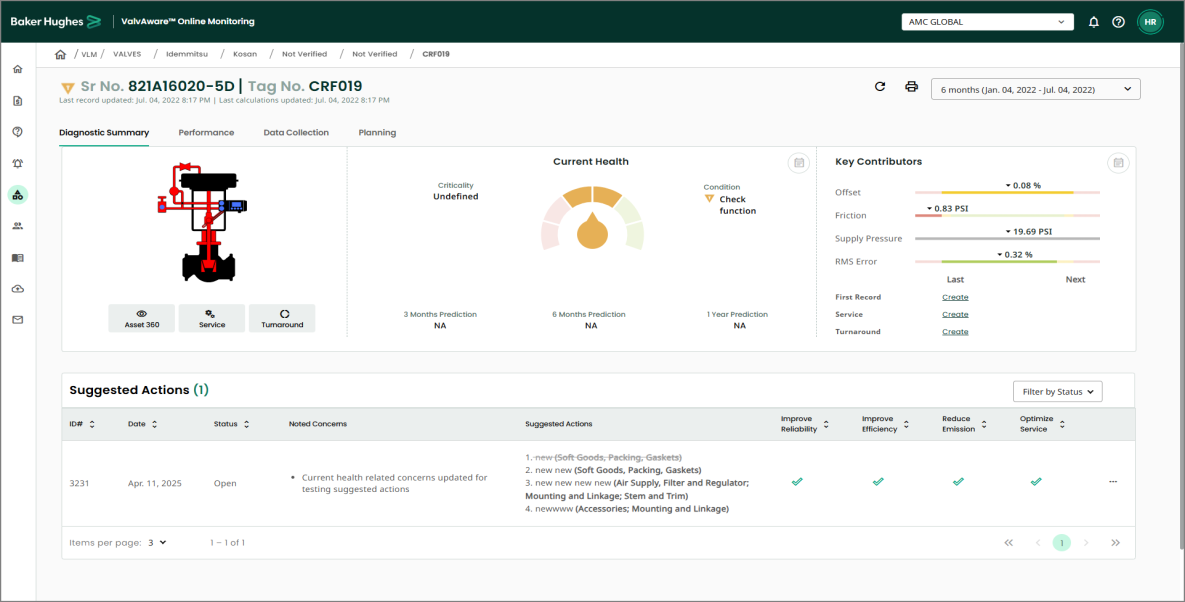Click the Asset 360 button

click(142, 318)
